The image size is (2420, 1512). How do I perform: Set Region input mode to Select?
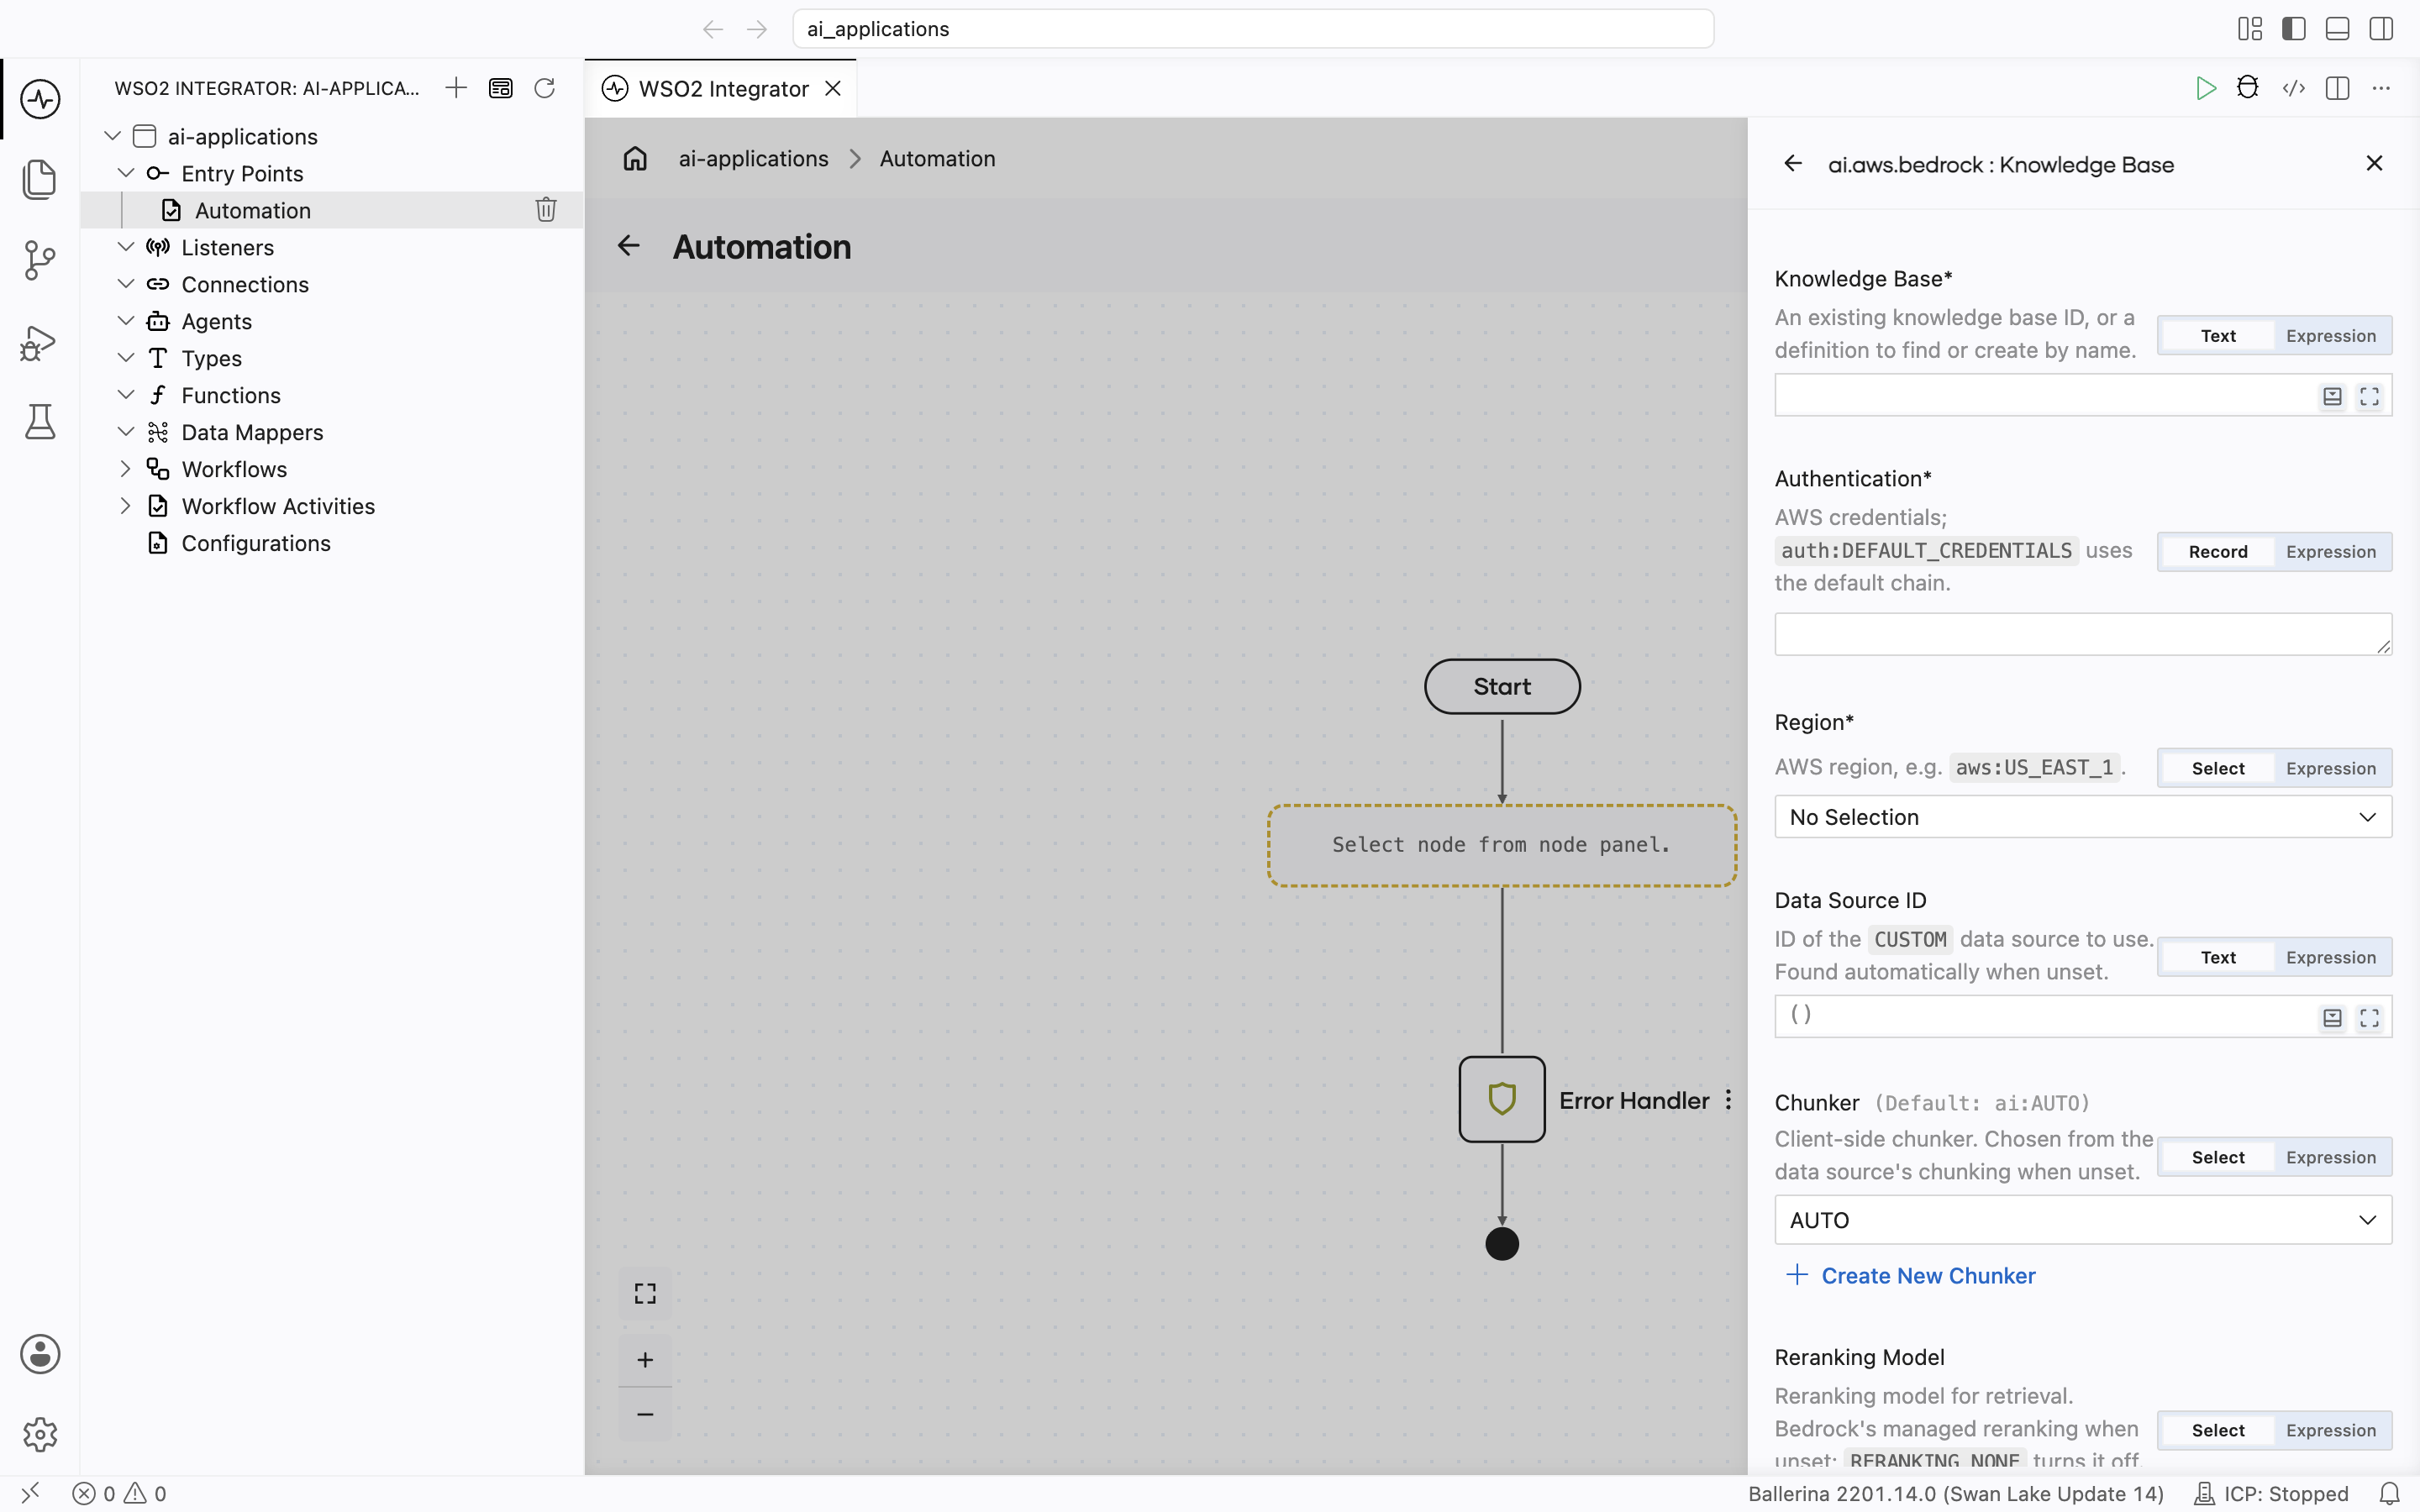2218,768
